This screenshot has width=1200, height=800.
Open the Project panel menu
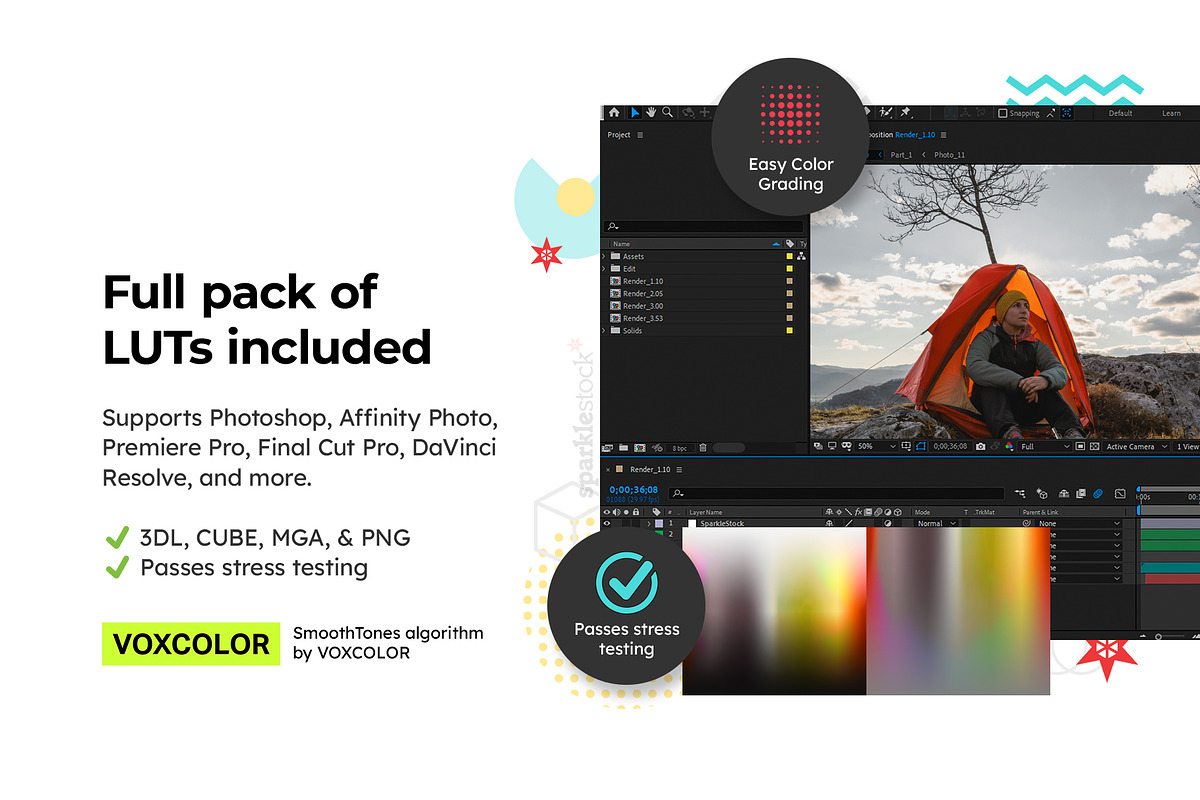pos(640,135)
